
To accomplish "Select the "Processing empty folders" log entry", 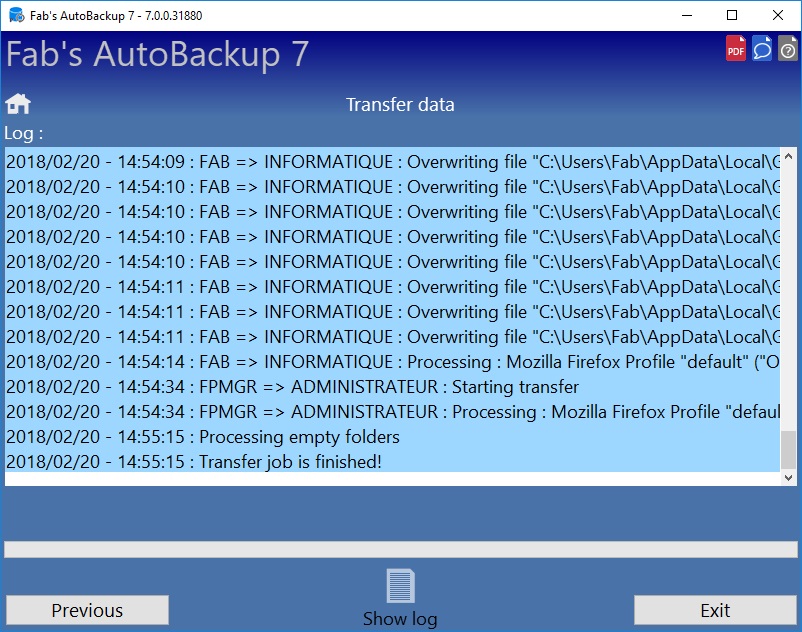I will coord(392,437).
